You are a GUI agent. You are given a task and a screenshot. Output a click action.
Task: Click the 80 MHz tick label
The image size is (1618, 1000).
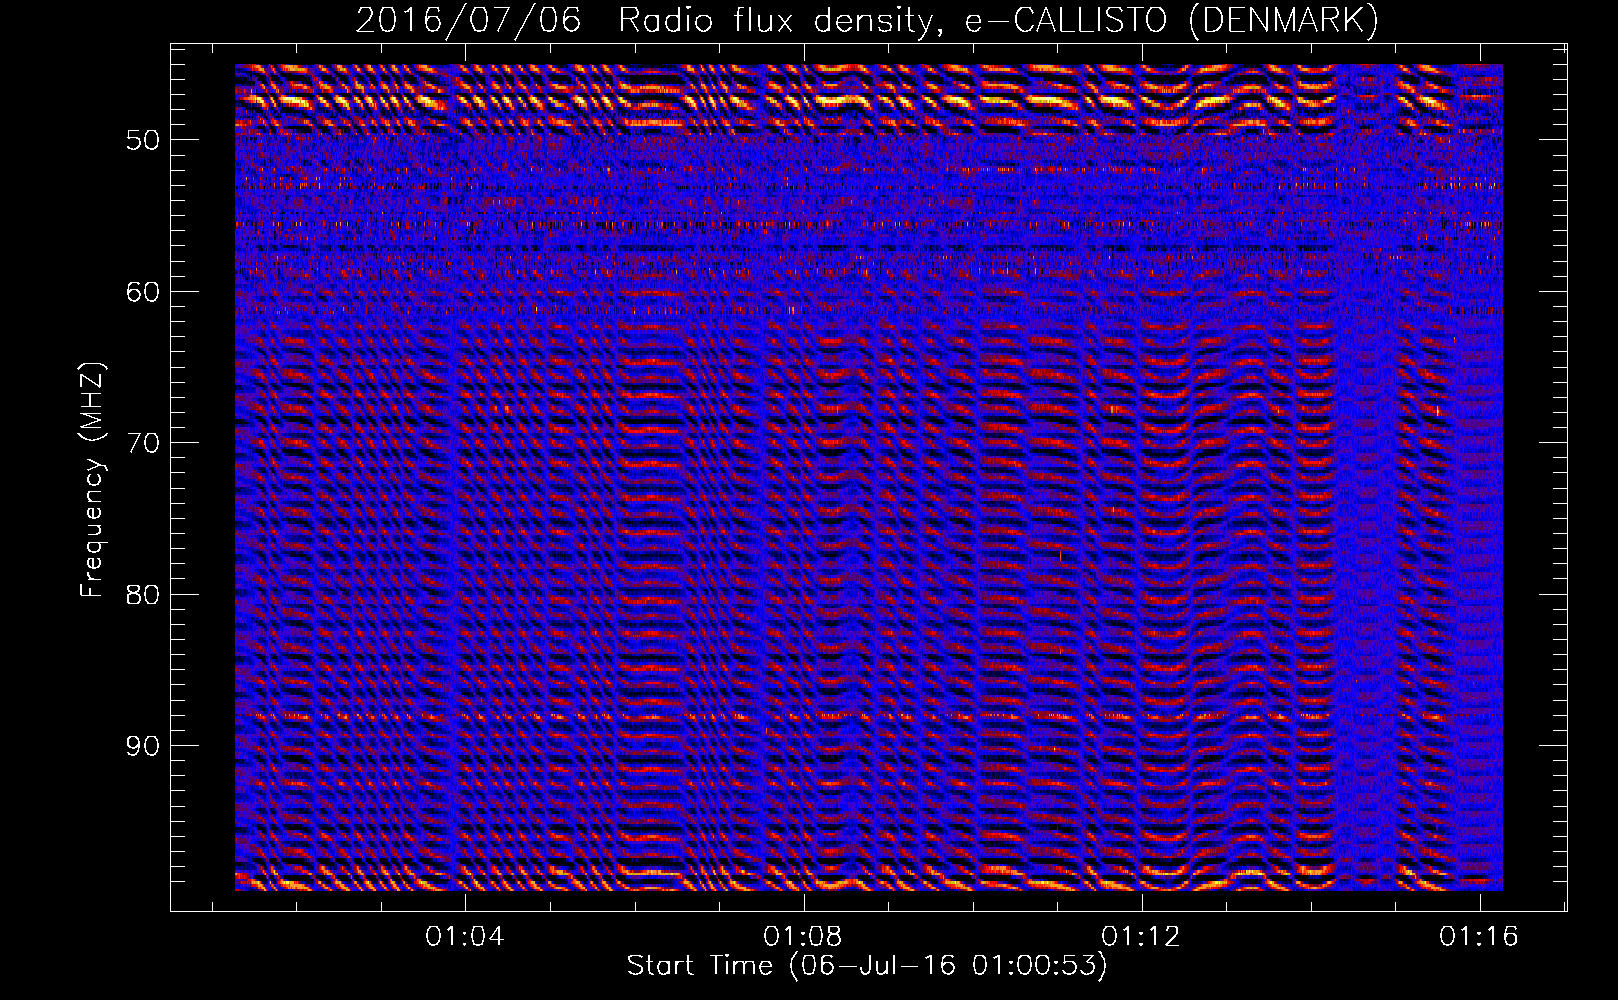pos(143,595)
